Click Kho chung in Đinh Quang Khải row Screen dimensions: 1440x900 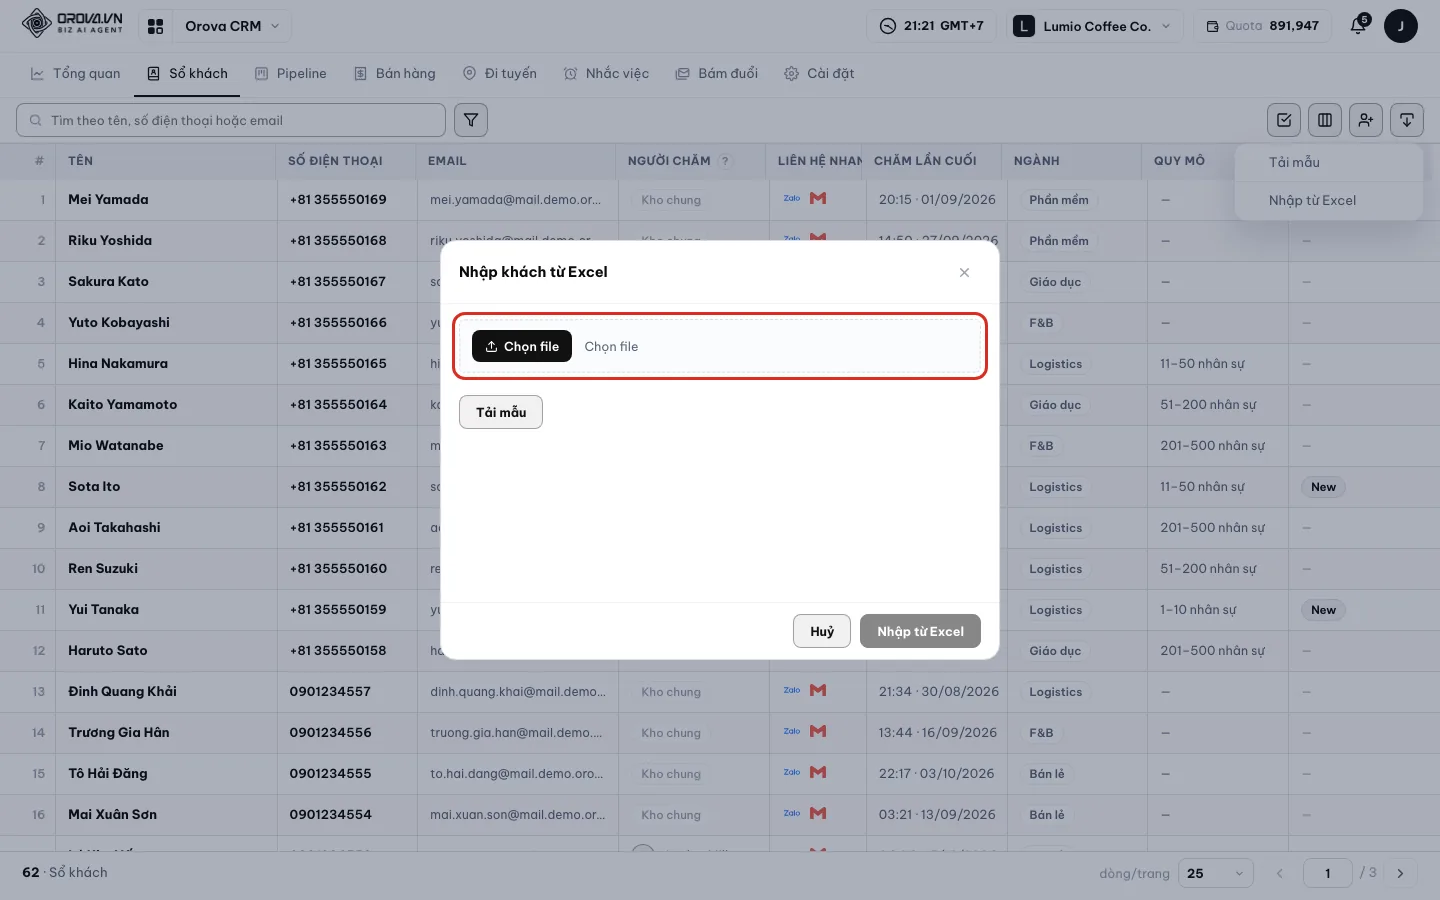coord(671,691)
